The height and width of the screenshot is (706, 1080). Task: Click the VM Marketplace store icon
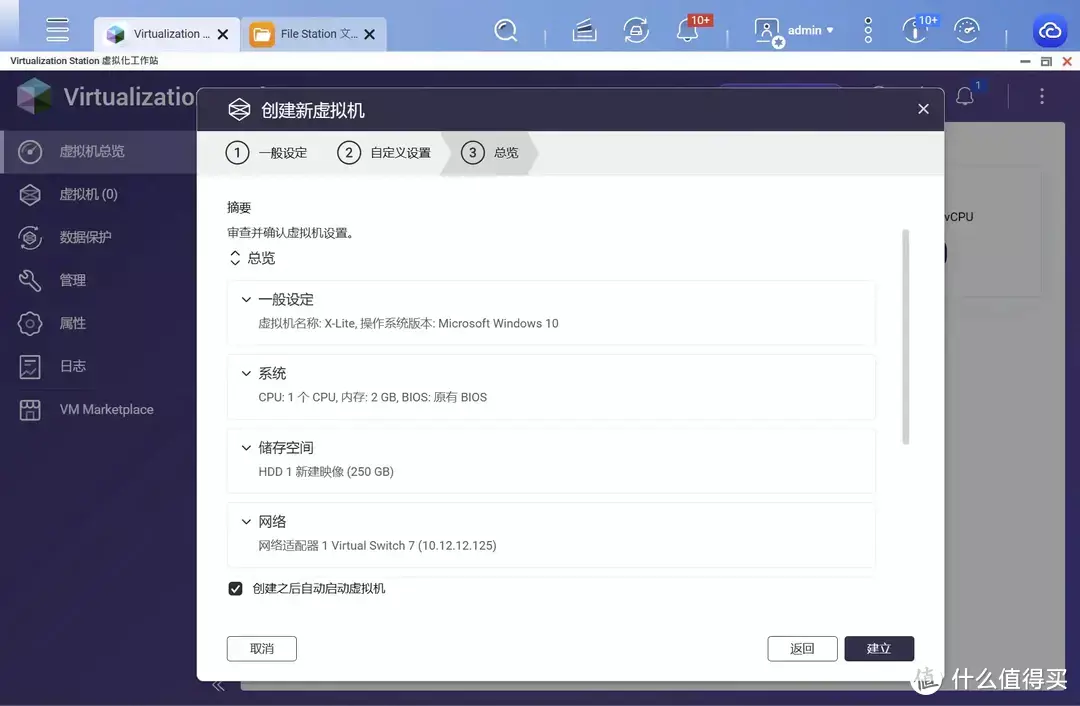30,410
